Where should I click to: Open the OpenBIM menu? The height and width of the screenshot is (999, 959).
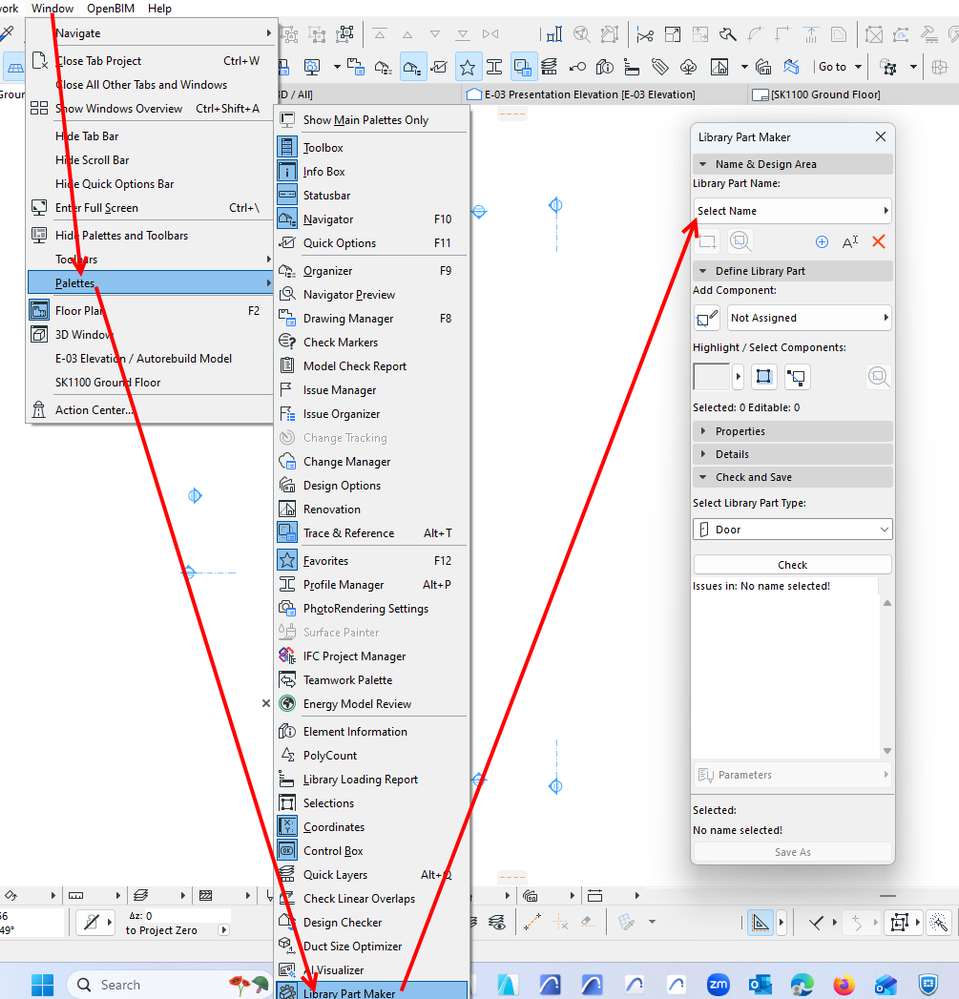tap(110, 8)
